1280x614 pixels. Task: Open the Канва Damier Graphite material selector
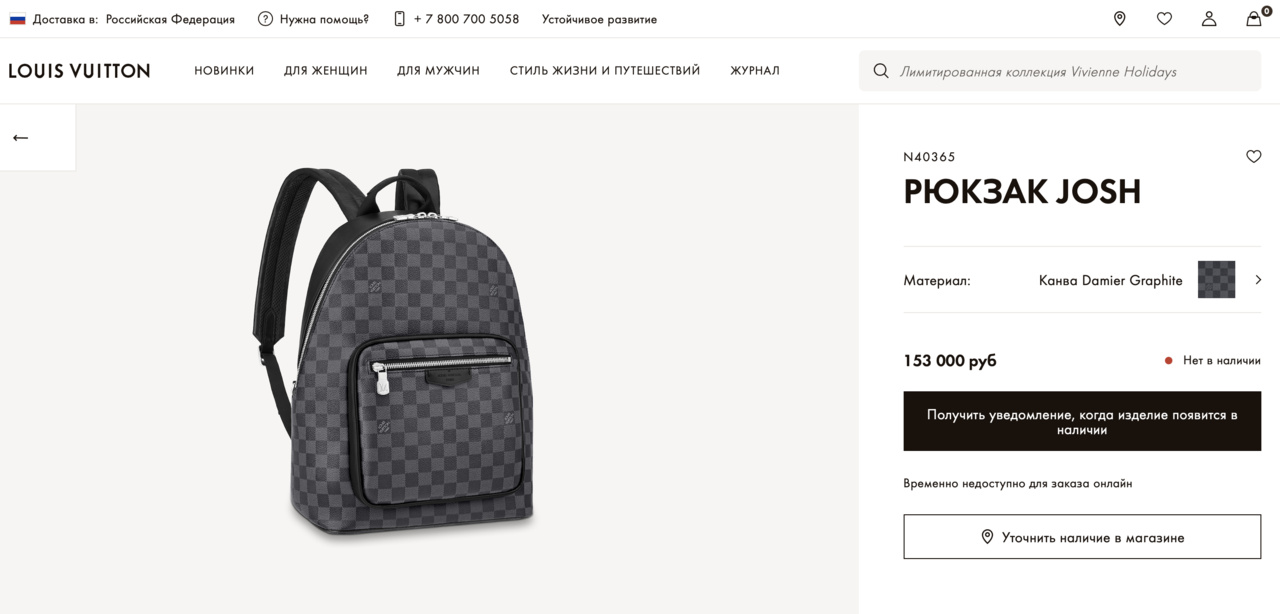[1110, 281]
